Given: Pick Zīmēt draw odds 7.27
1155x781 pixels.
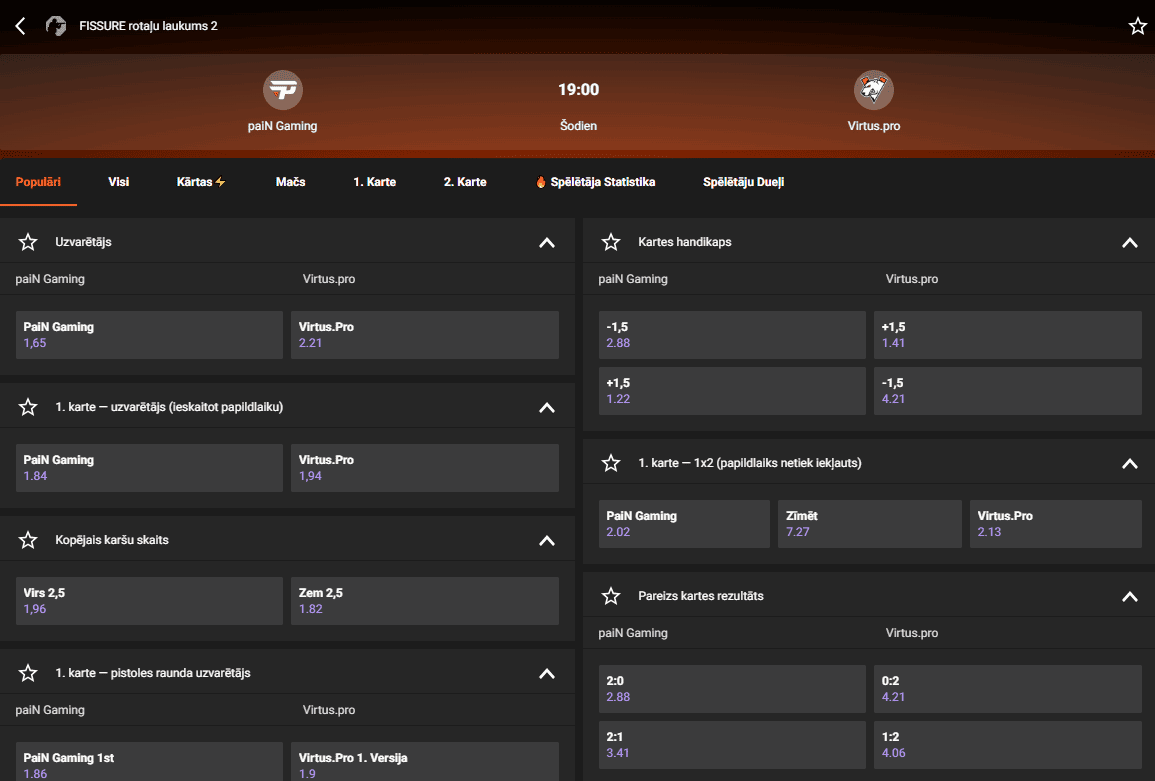Looking at the screenshot, I should coord(870,524).
